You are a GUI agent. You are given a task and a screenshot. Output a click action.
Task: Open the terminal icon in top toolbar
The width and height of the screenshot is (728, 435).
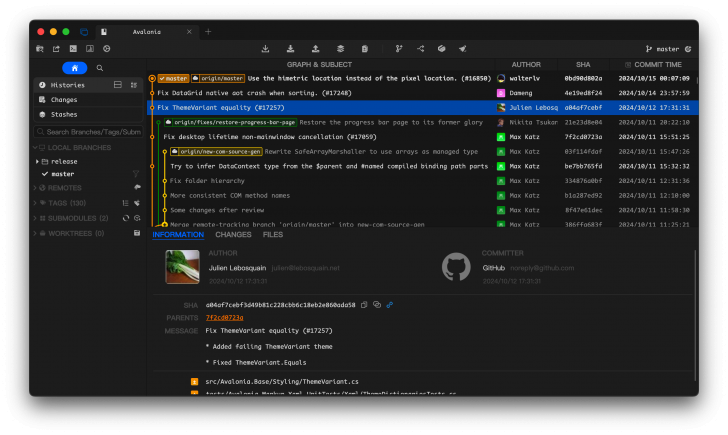(x=73, y=49)
